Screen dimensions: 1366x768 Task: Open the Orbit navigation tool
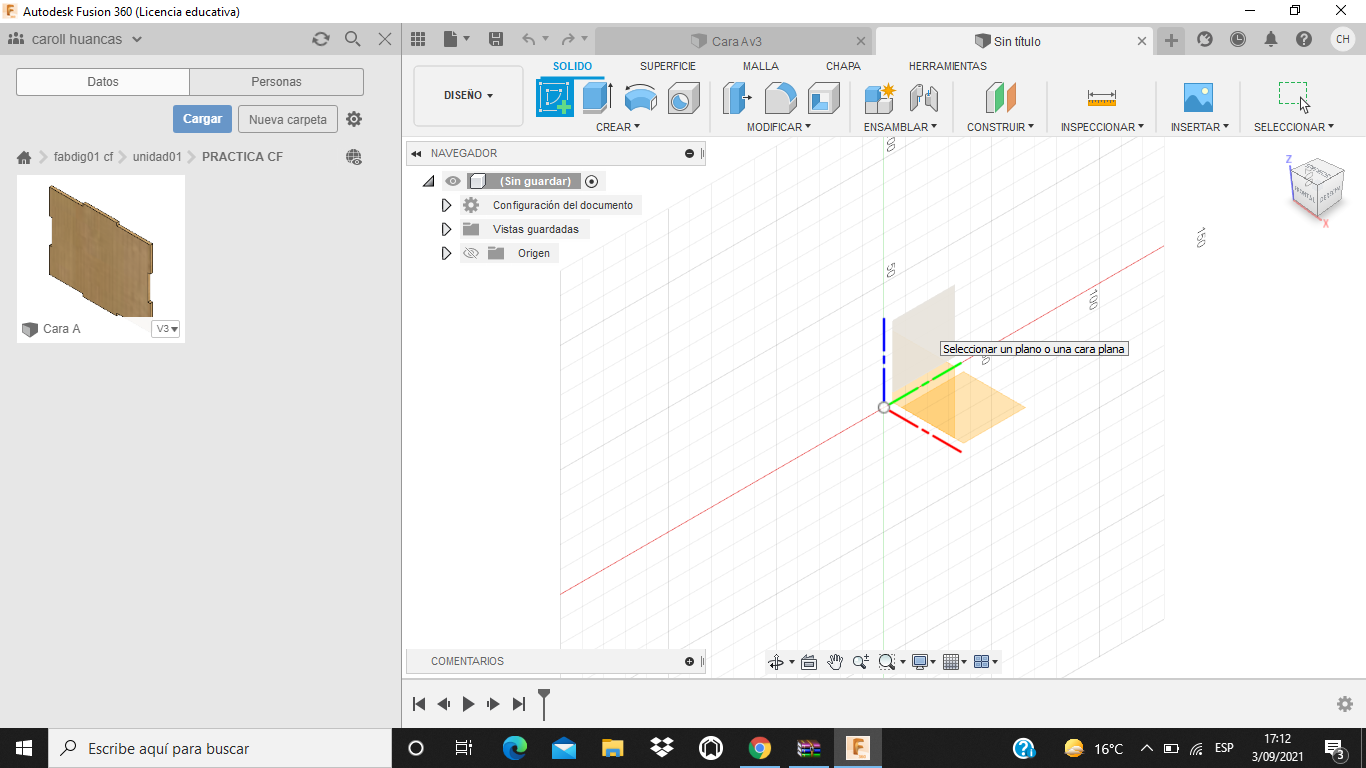[x=776, y=662]
